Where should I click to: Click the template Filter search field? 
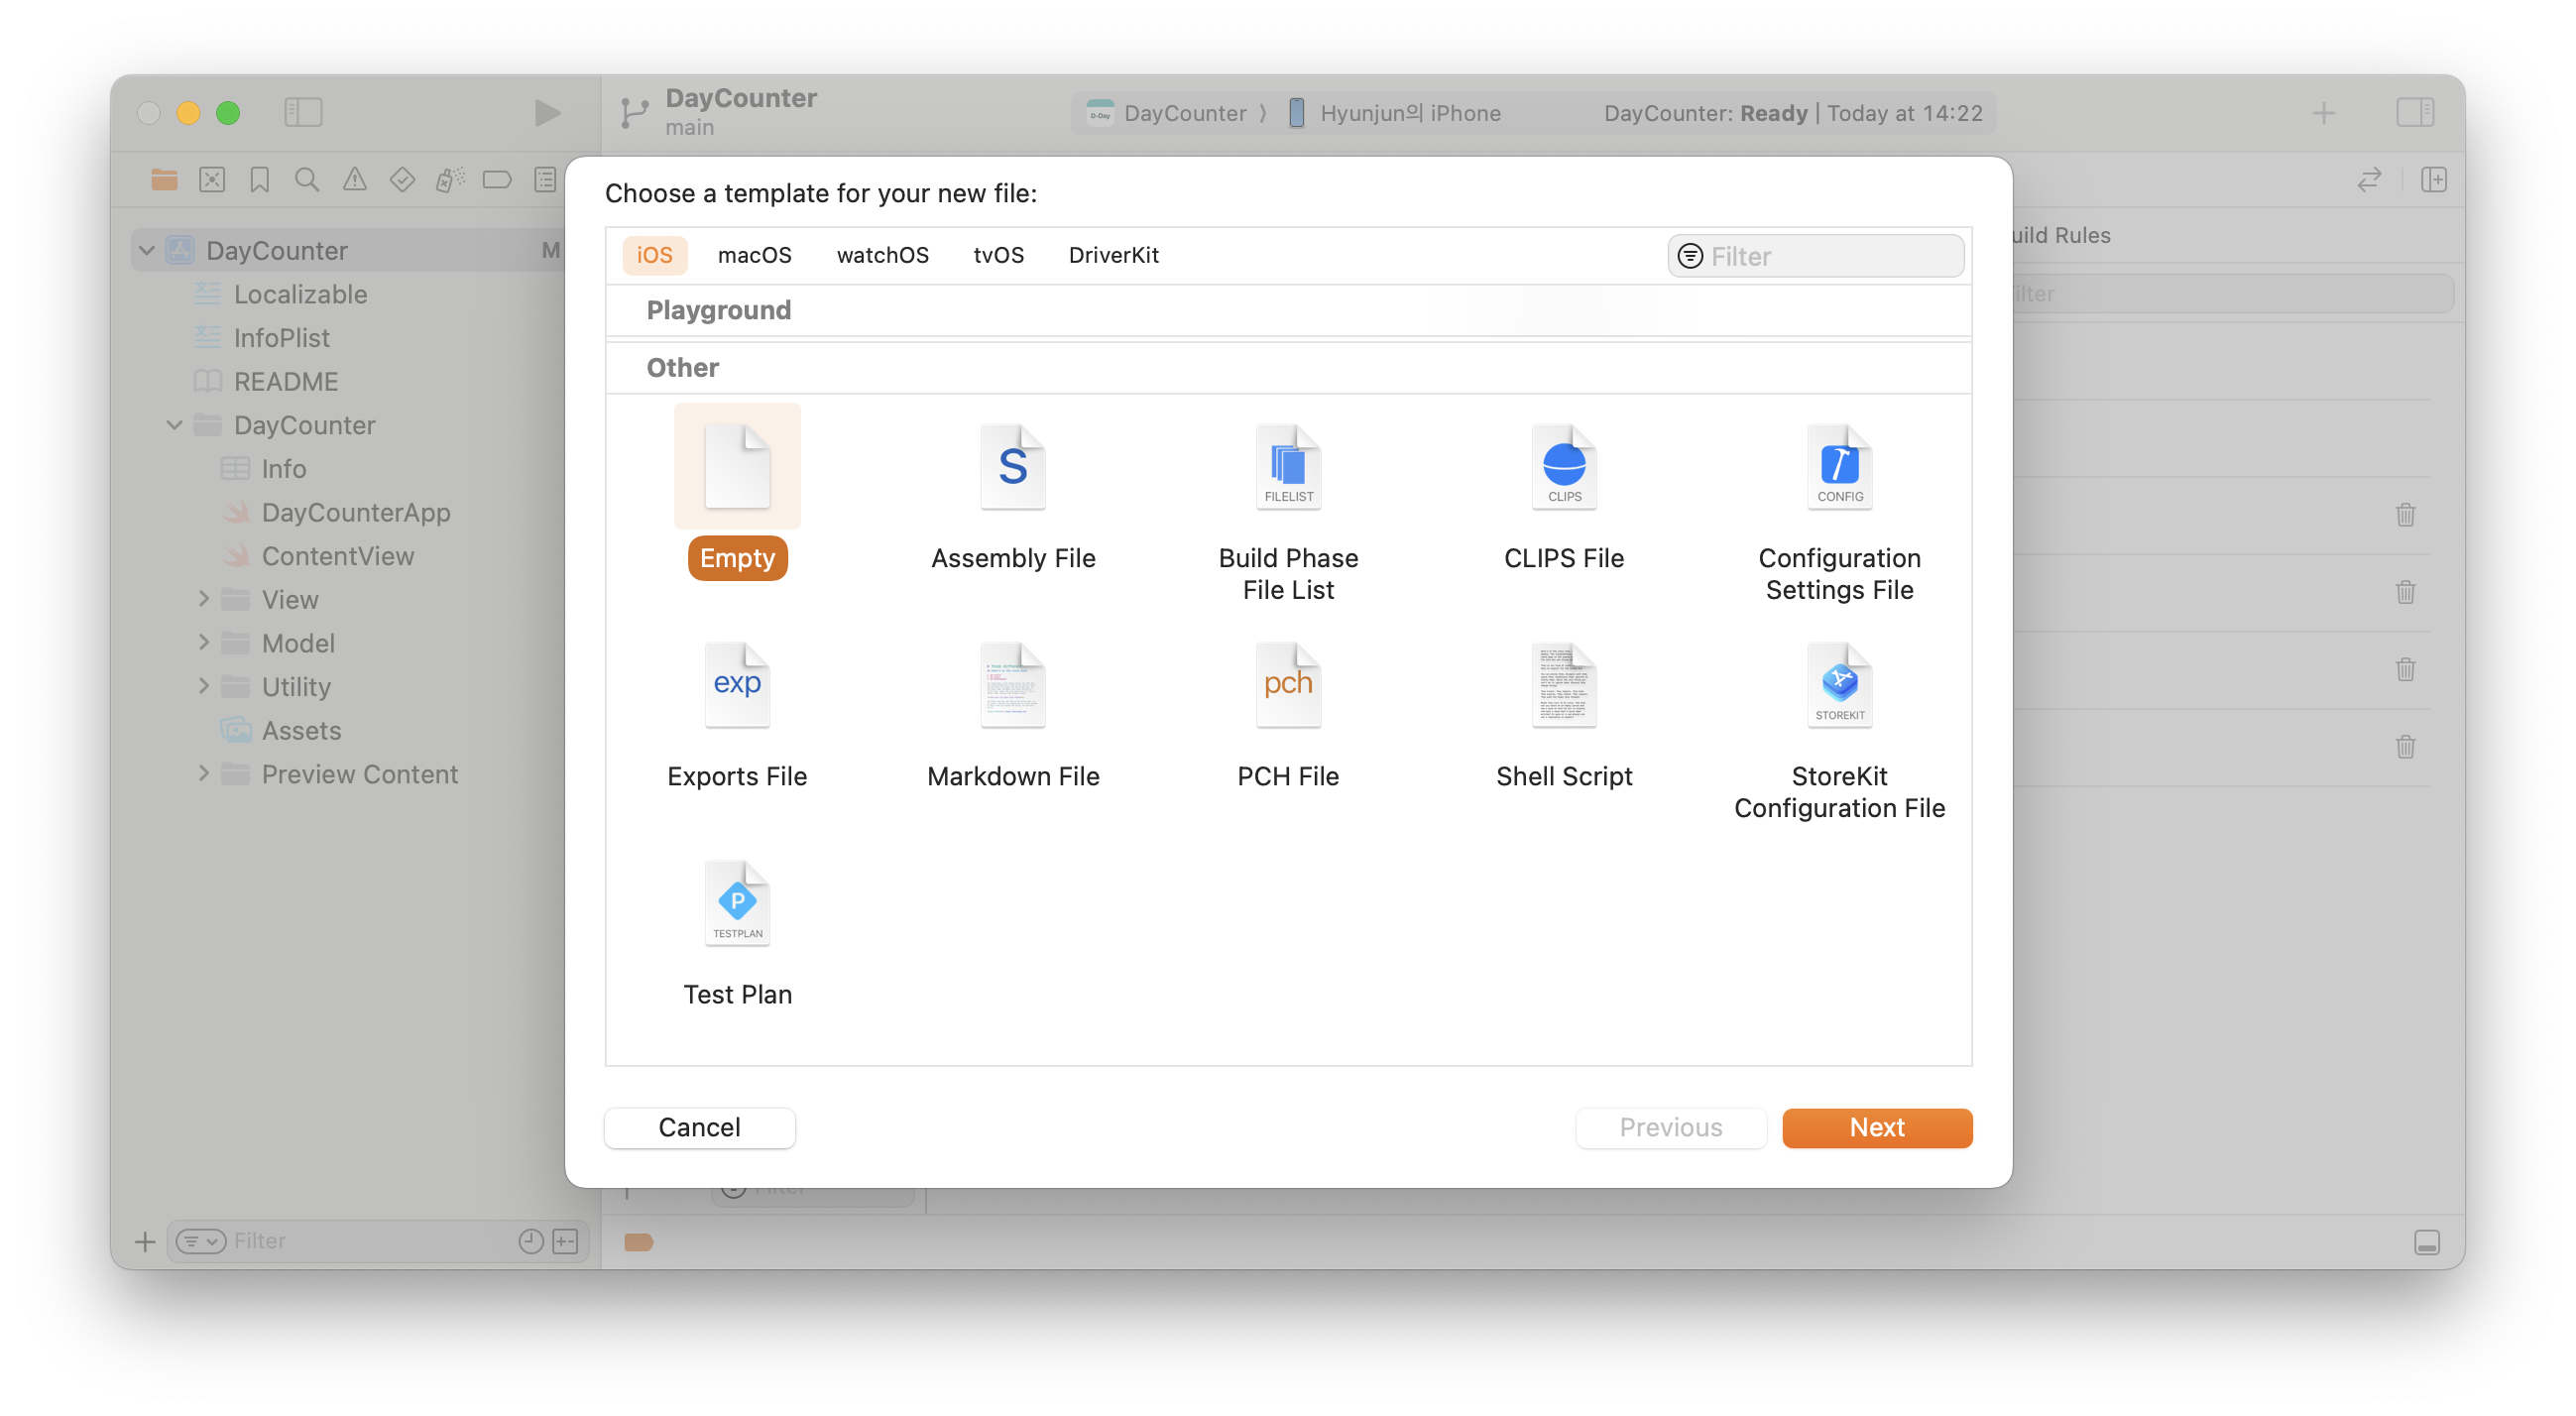click(x=1830, y=256)
